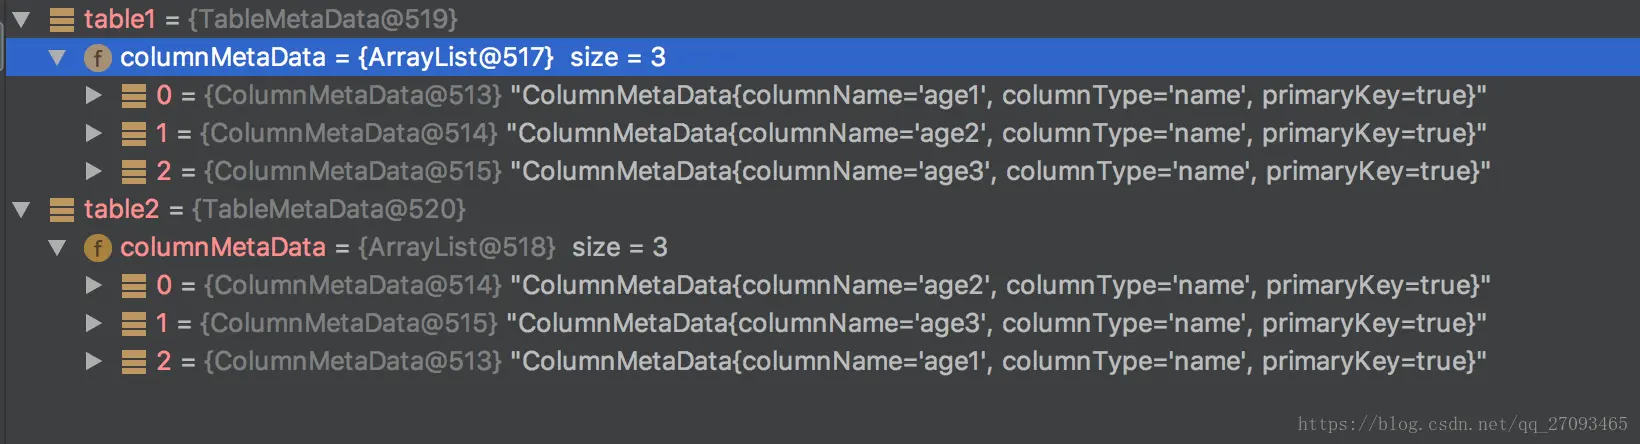Screen dimensions: 1640x444
Task: Select the table1 TableMetaData@519 variable row
Action: pos(270,19)
